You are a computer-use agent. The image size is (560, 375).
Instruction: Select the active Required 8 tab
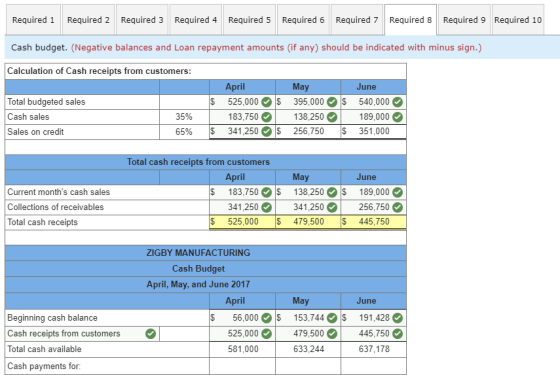click(x=410, y=20)
